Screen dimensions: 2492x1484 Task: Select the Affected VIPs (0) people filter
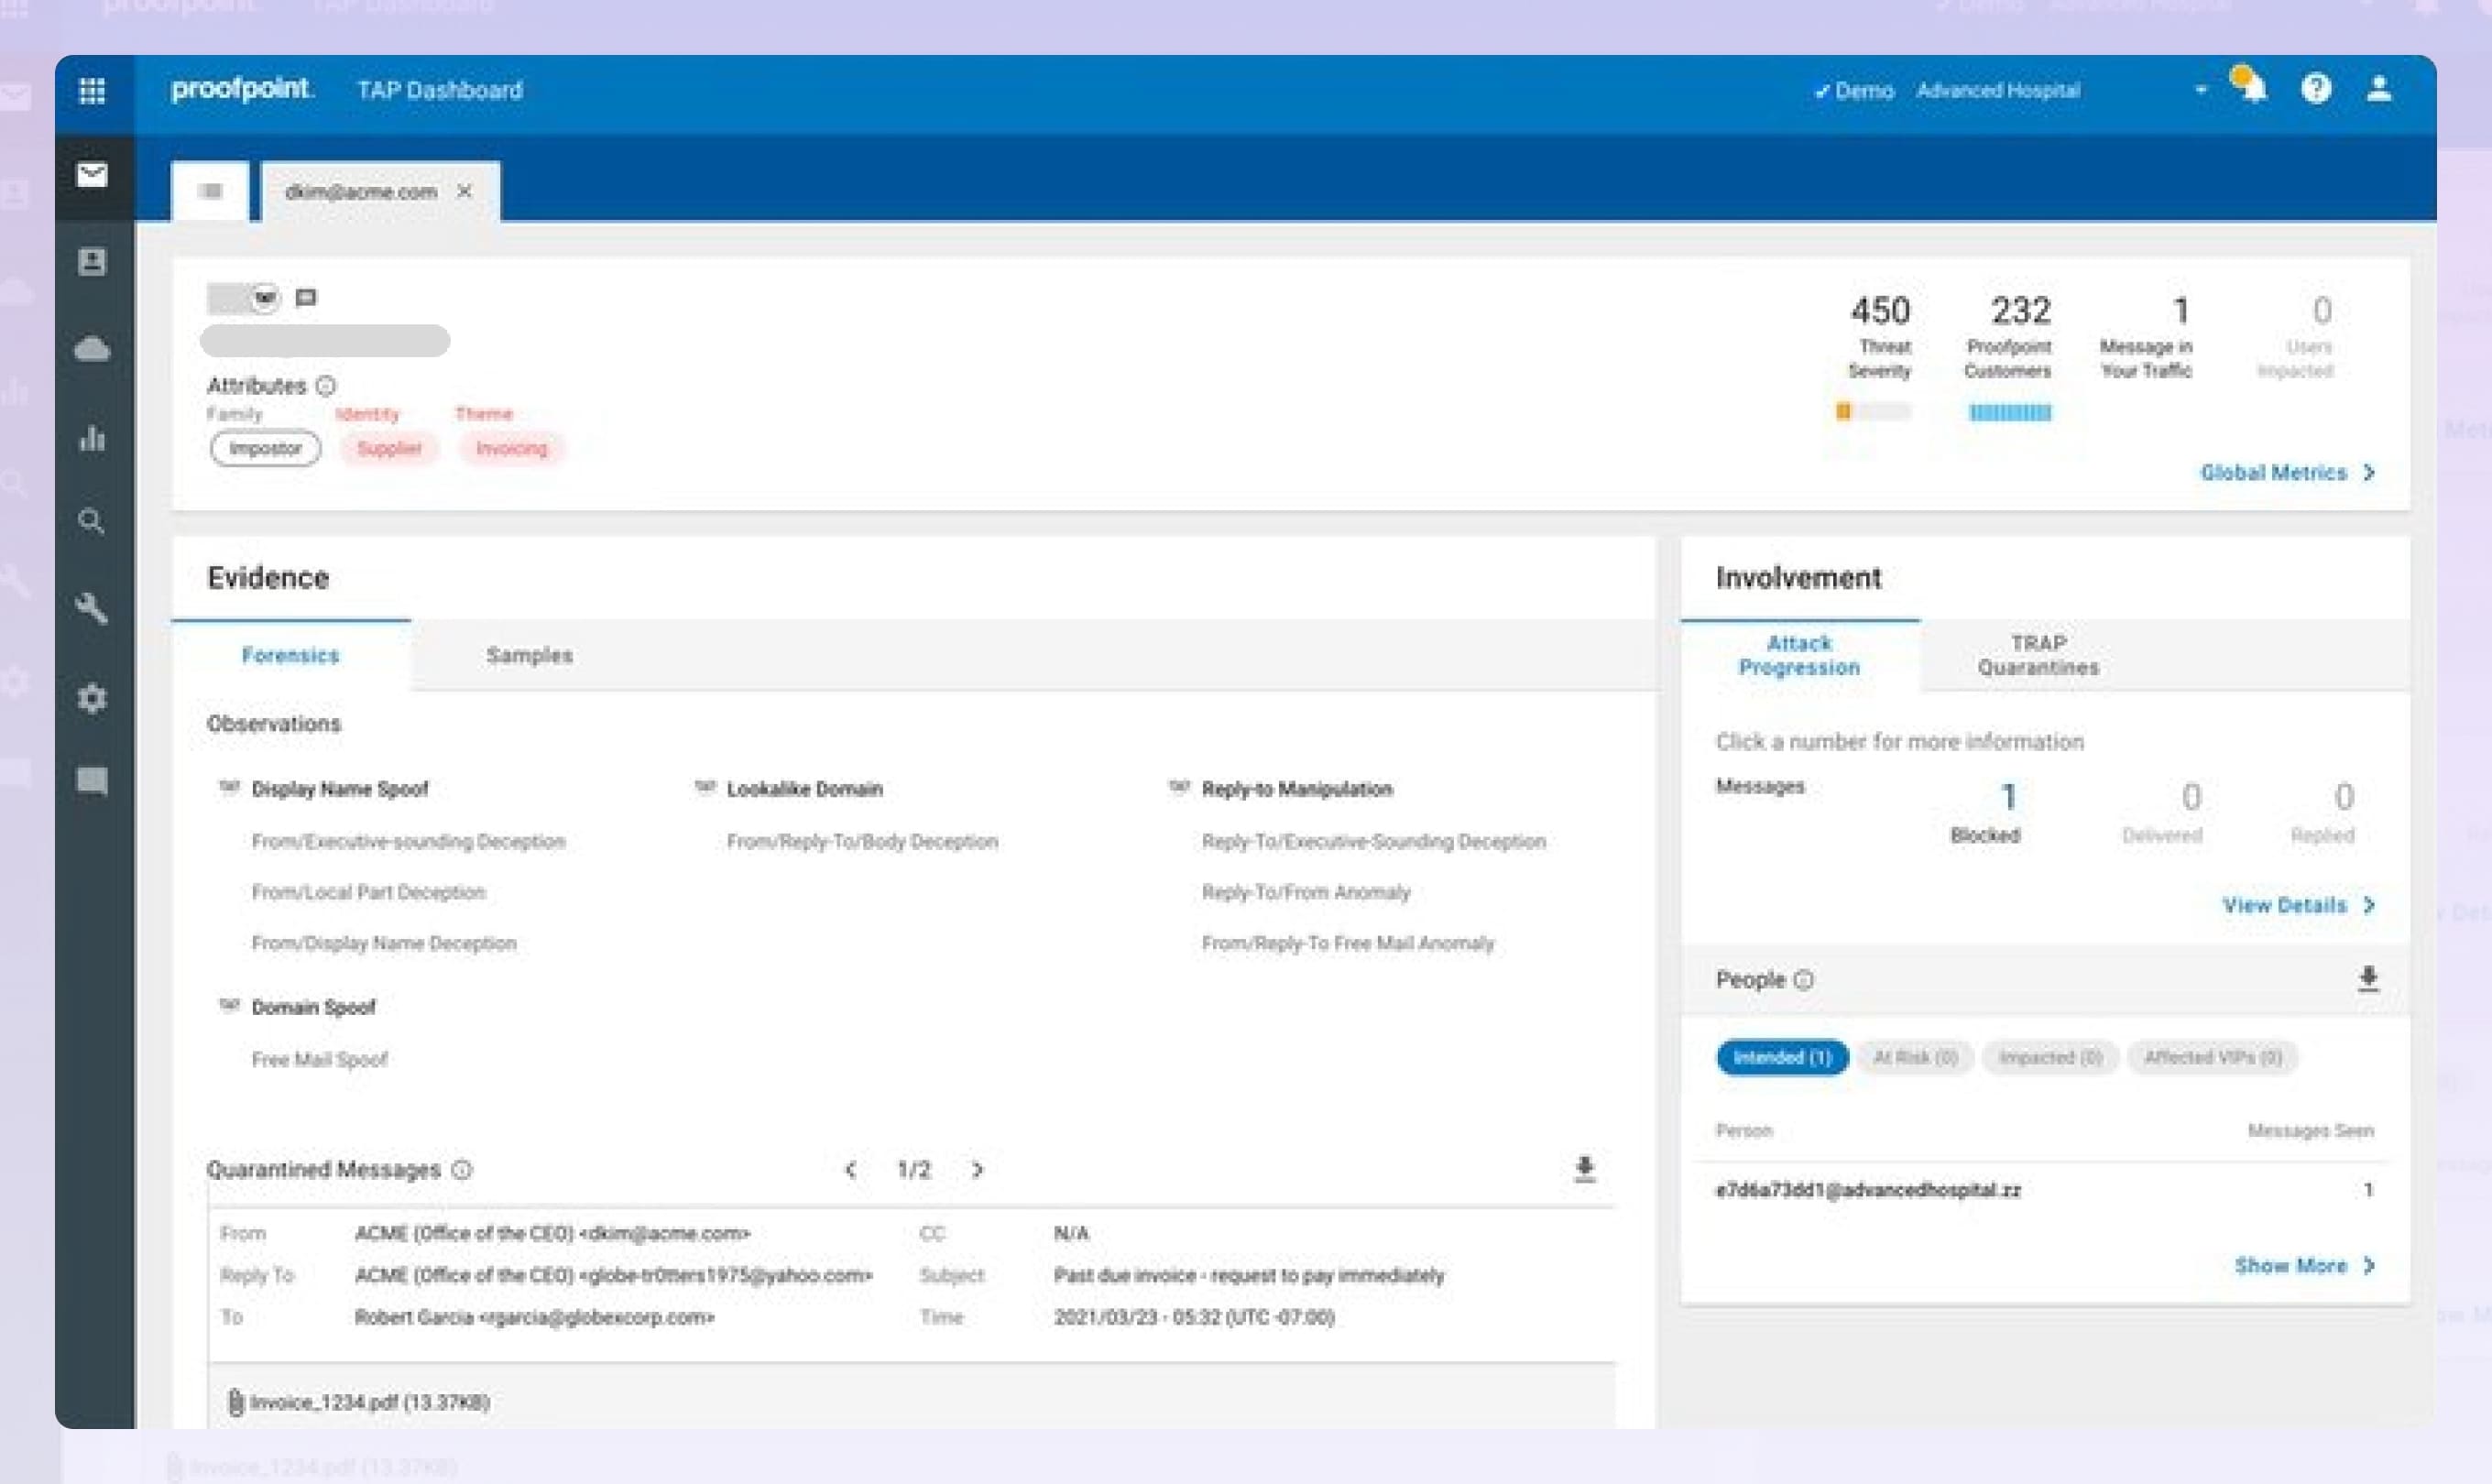(x=2212, y=1057)
